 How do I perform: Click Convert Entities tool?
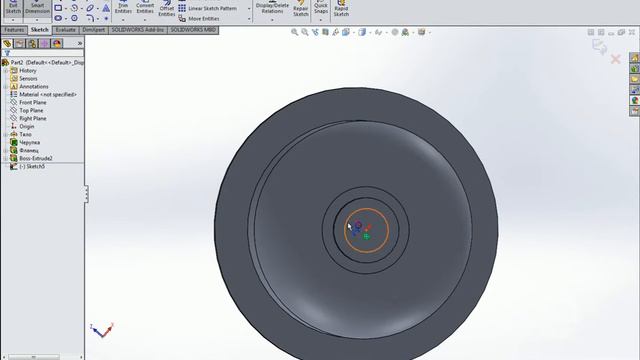(145, 7)
